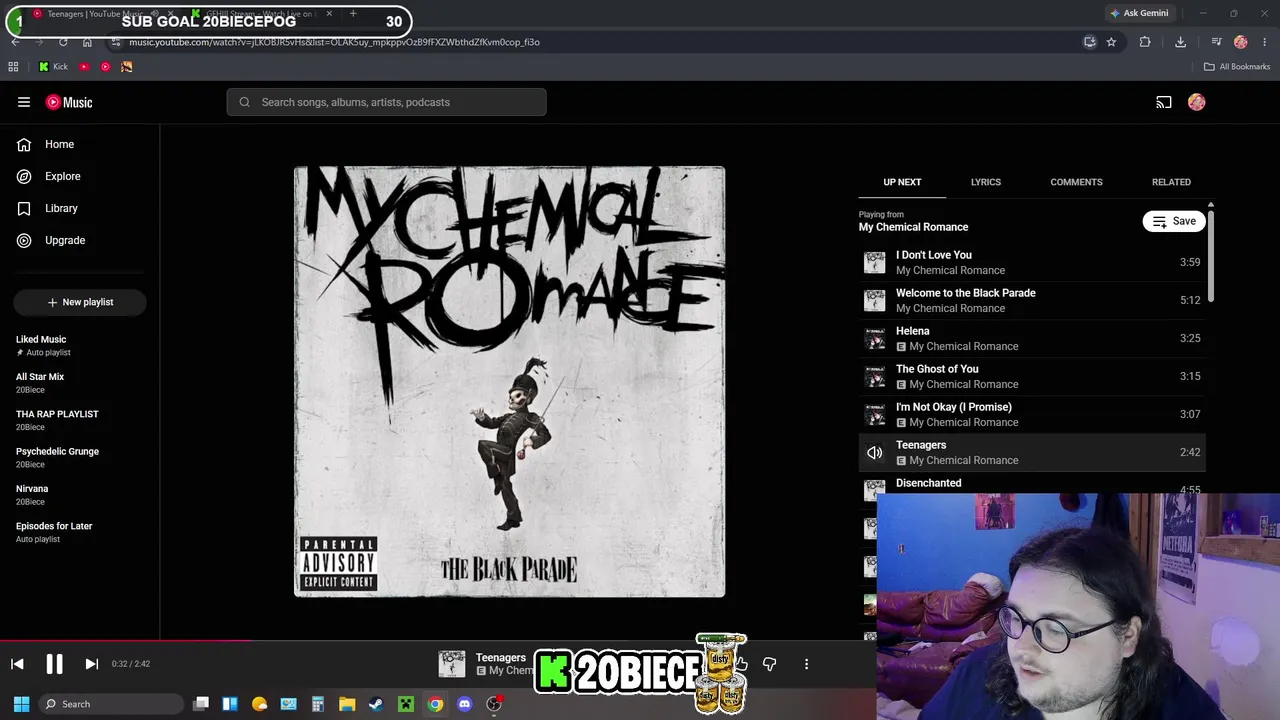Open the player bar more actions menu

[x=806, y=664]
